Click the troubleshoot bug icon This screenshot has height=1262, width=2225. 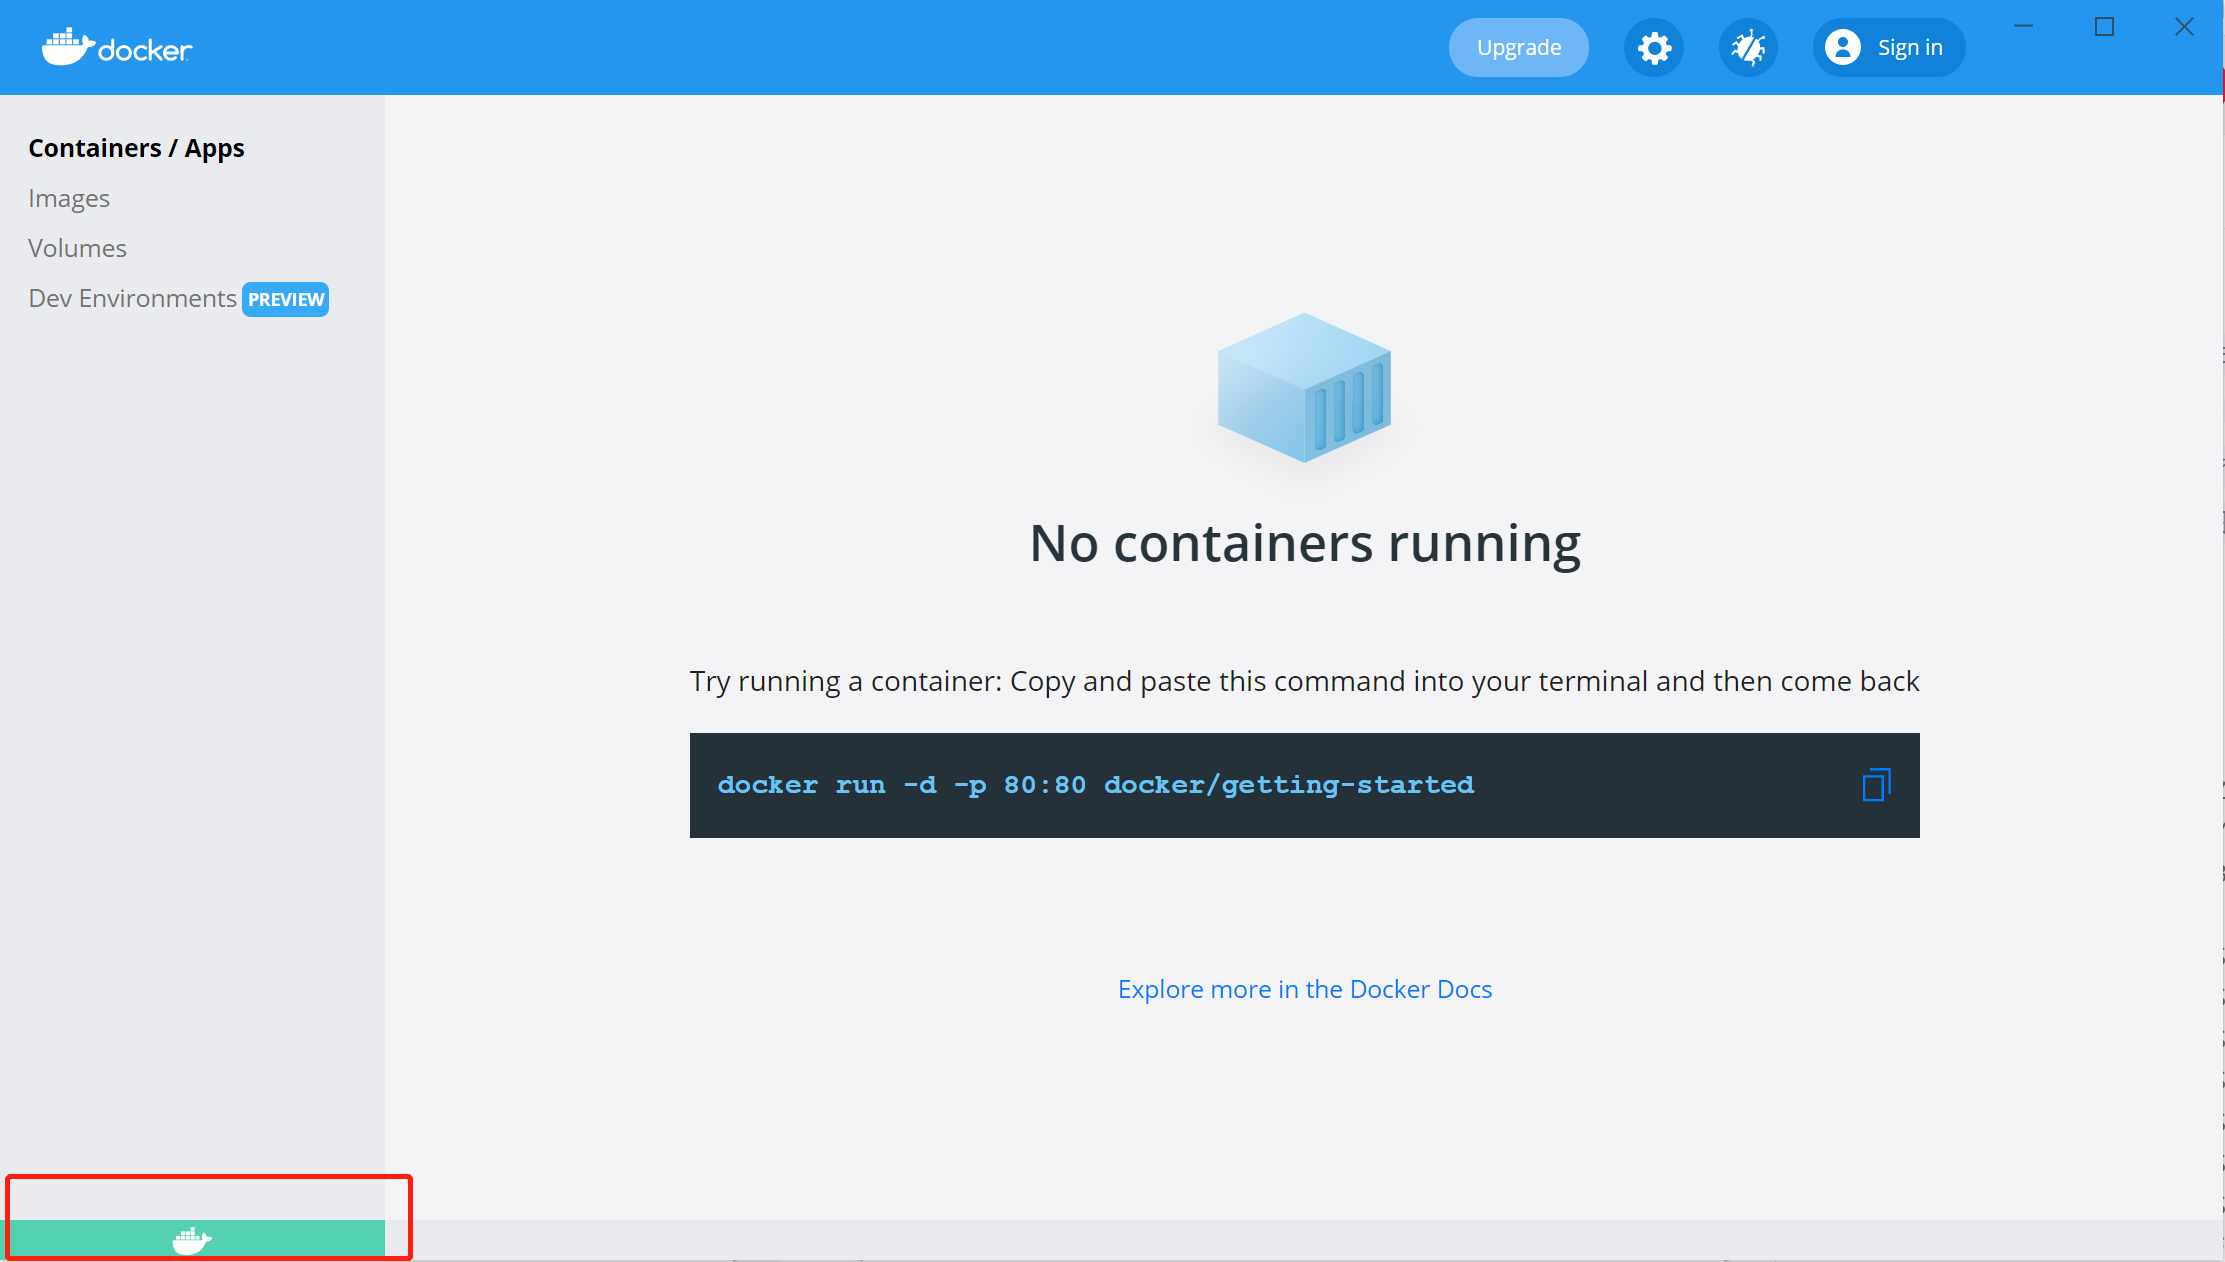(1747, 48)
